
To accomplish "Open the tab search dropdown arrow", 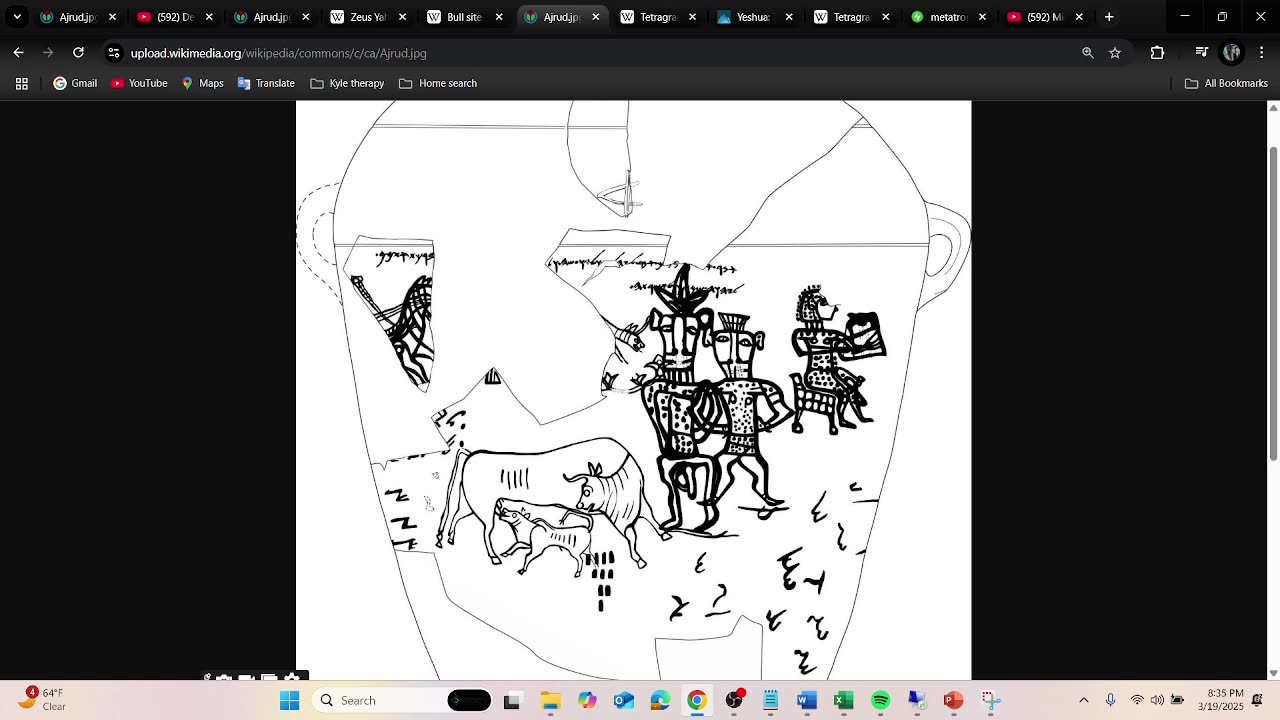I will pos(17,17).
